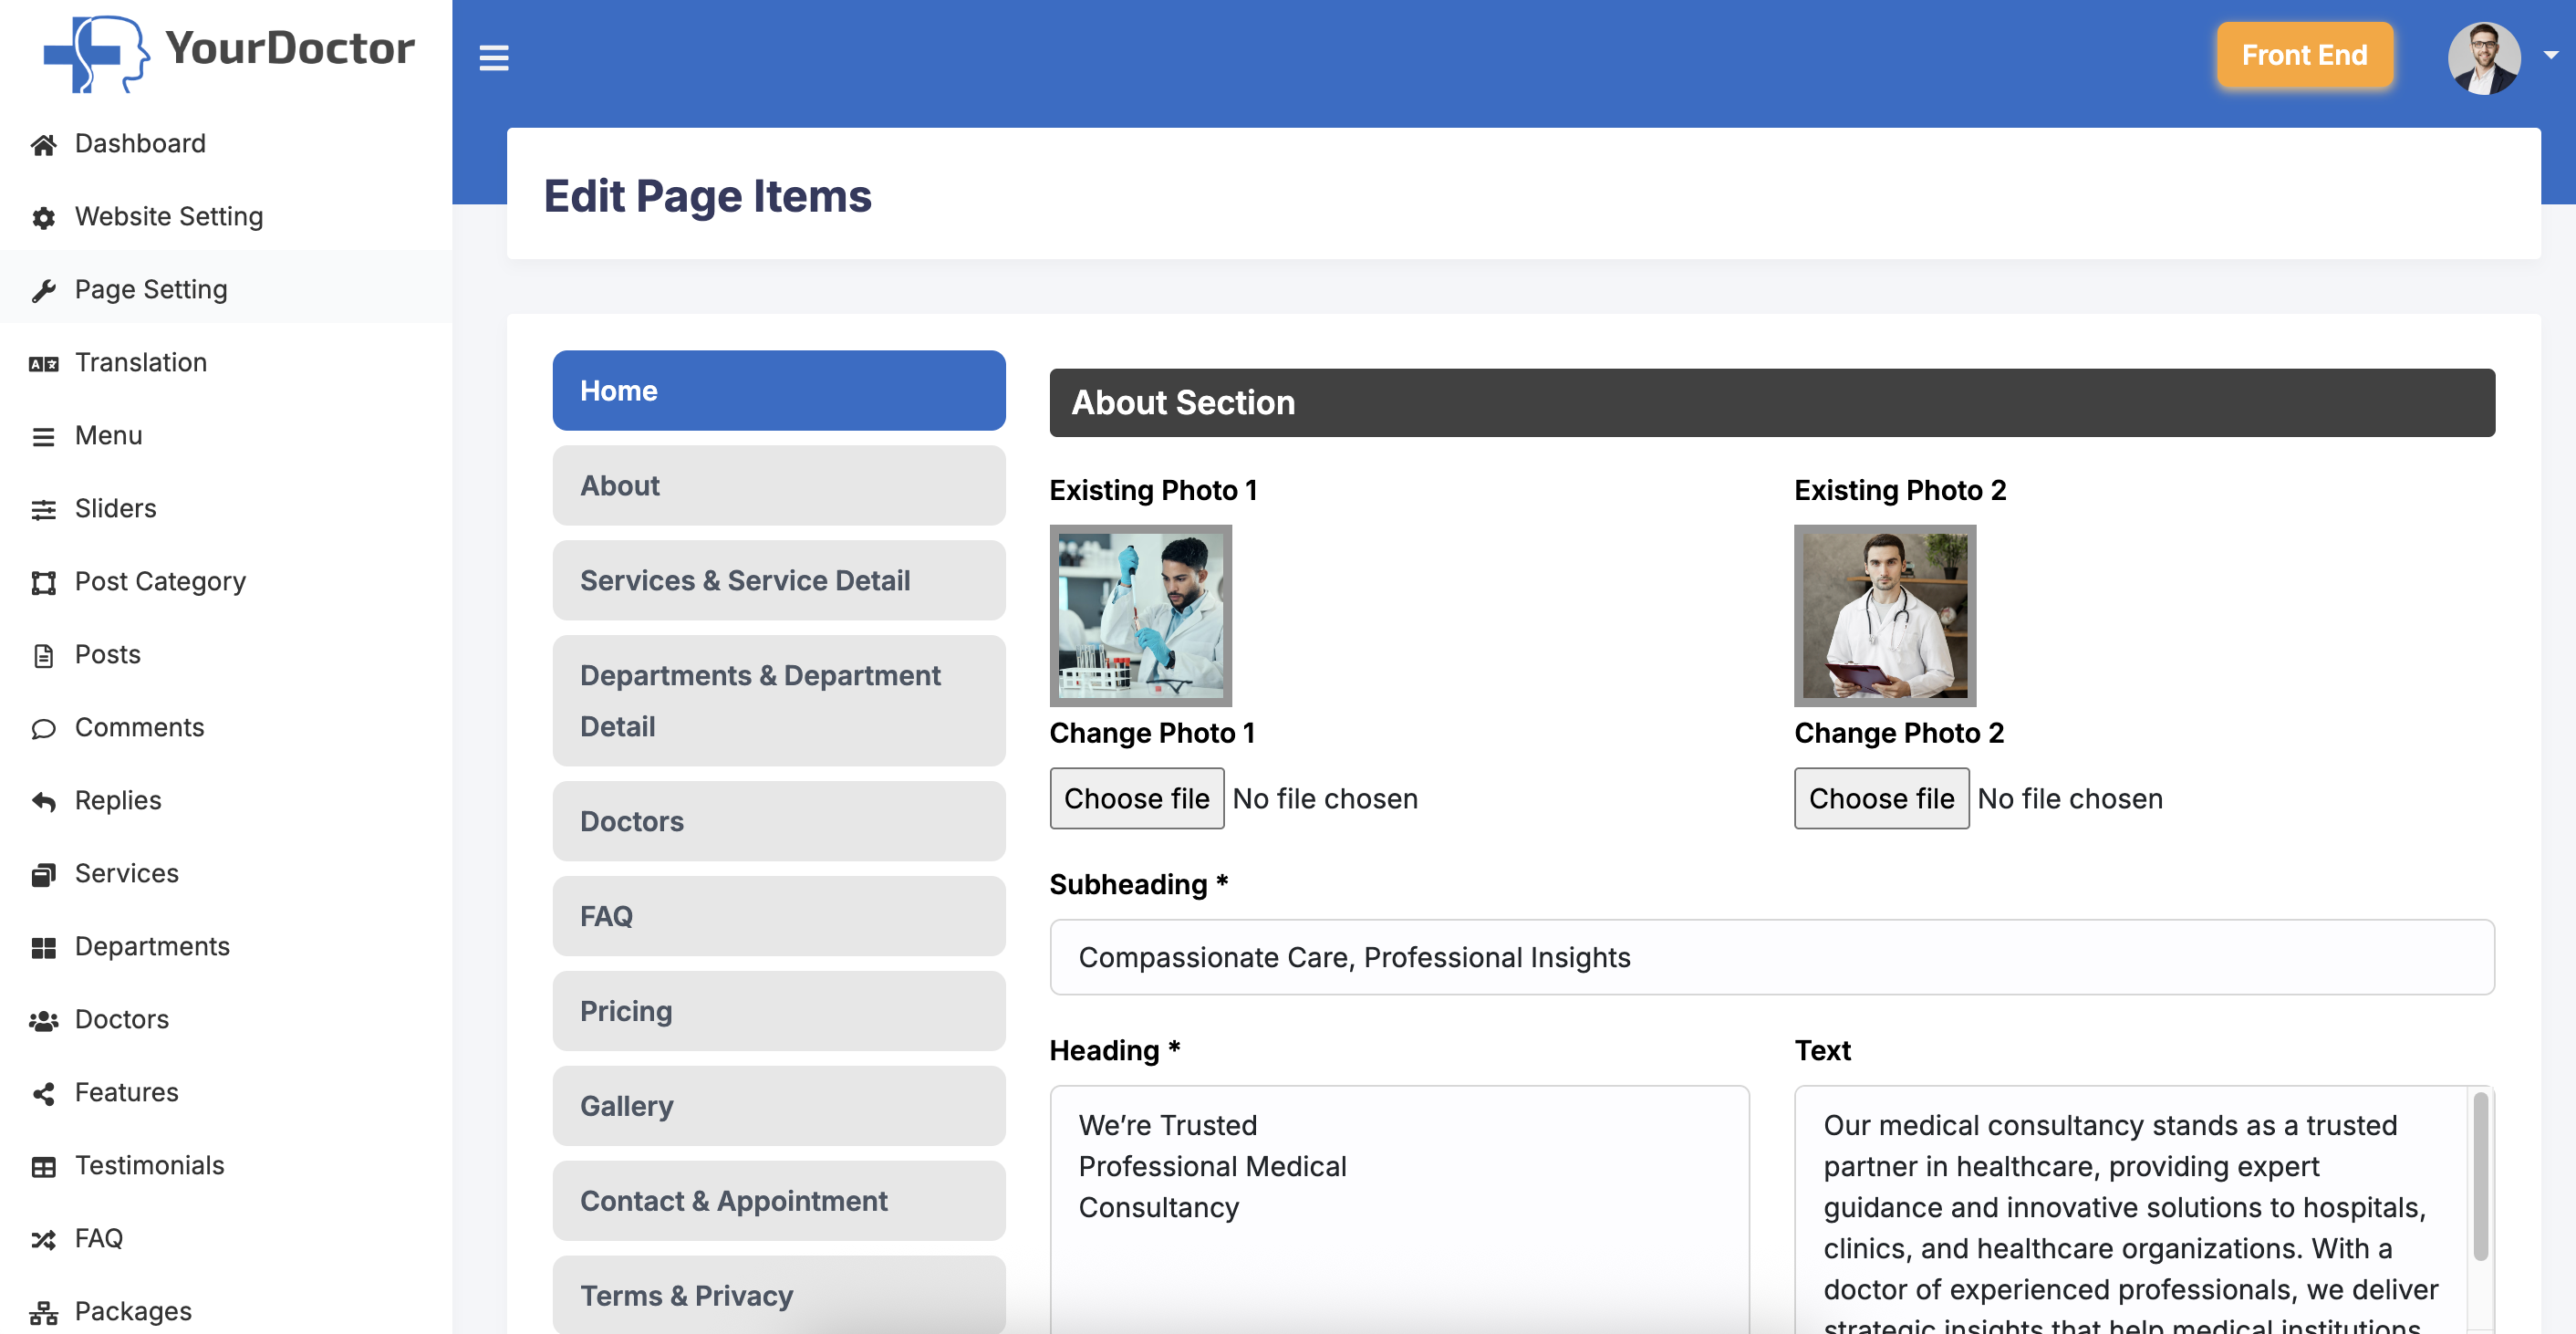The height and width of the screenshot is (1334, 2576).
Task: Focus the Heading textarea
Action: click(x=1399, y=1209)
